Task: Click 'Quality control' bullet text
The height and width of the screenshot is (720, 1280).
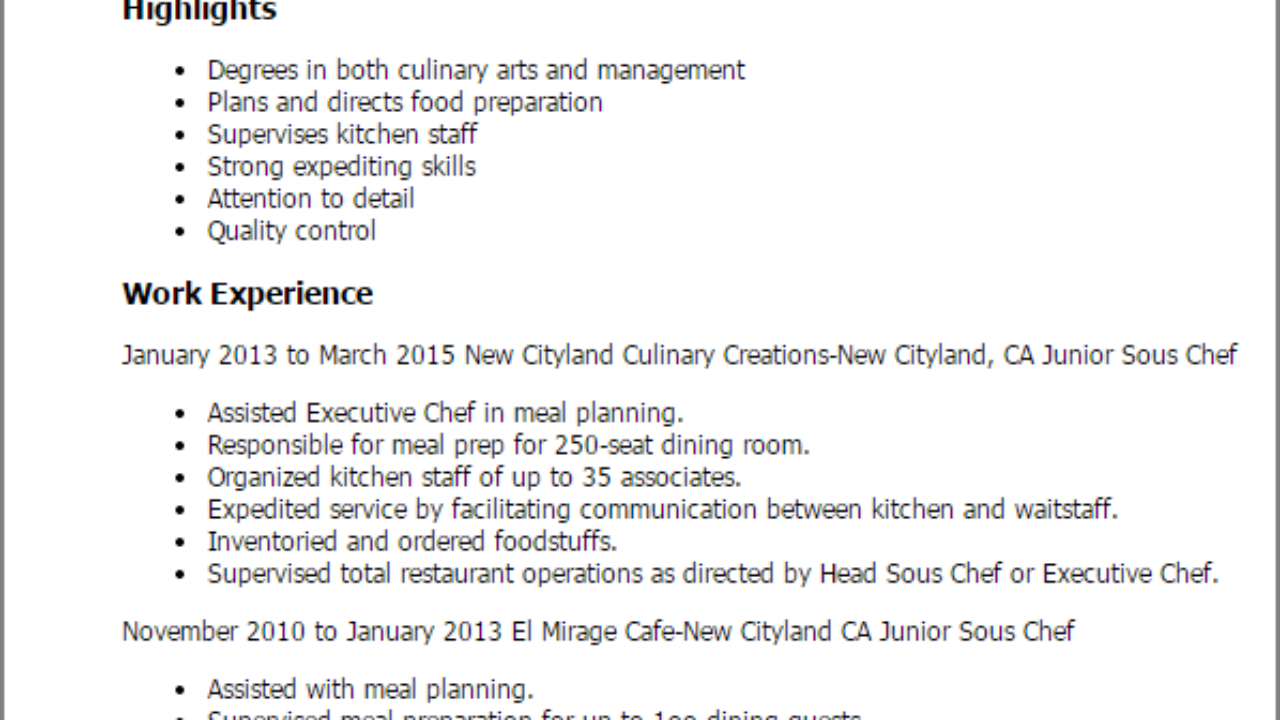Action: 292,231
